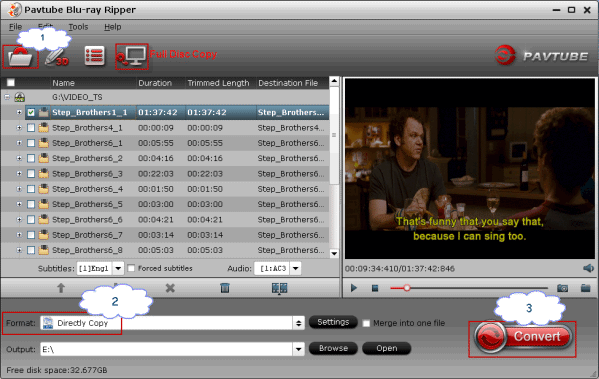Expand the Step_Brothers6_5 row
Screen dimensions: 599x379
tap(19, 204)
